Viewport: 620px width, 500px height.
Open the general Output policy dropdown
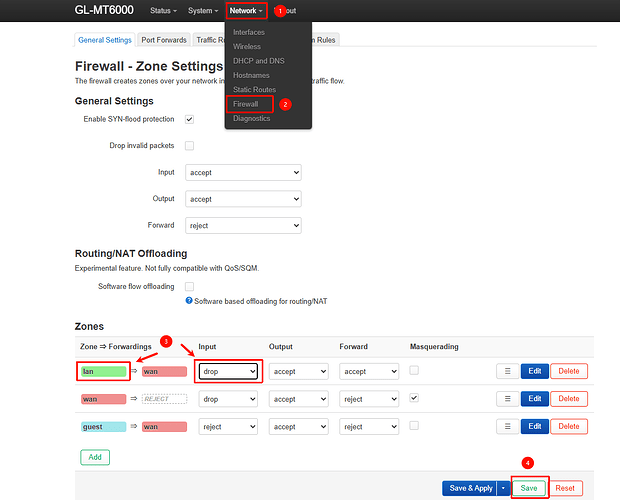click(x=243, y=199)
